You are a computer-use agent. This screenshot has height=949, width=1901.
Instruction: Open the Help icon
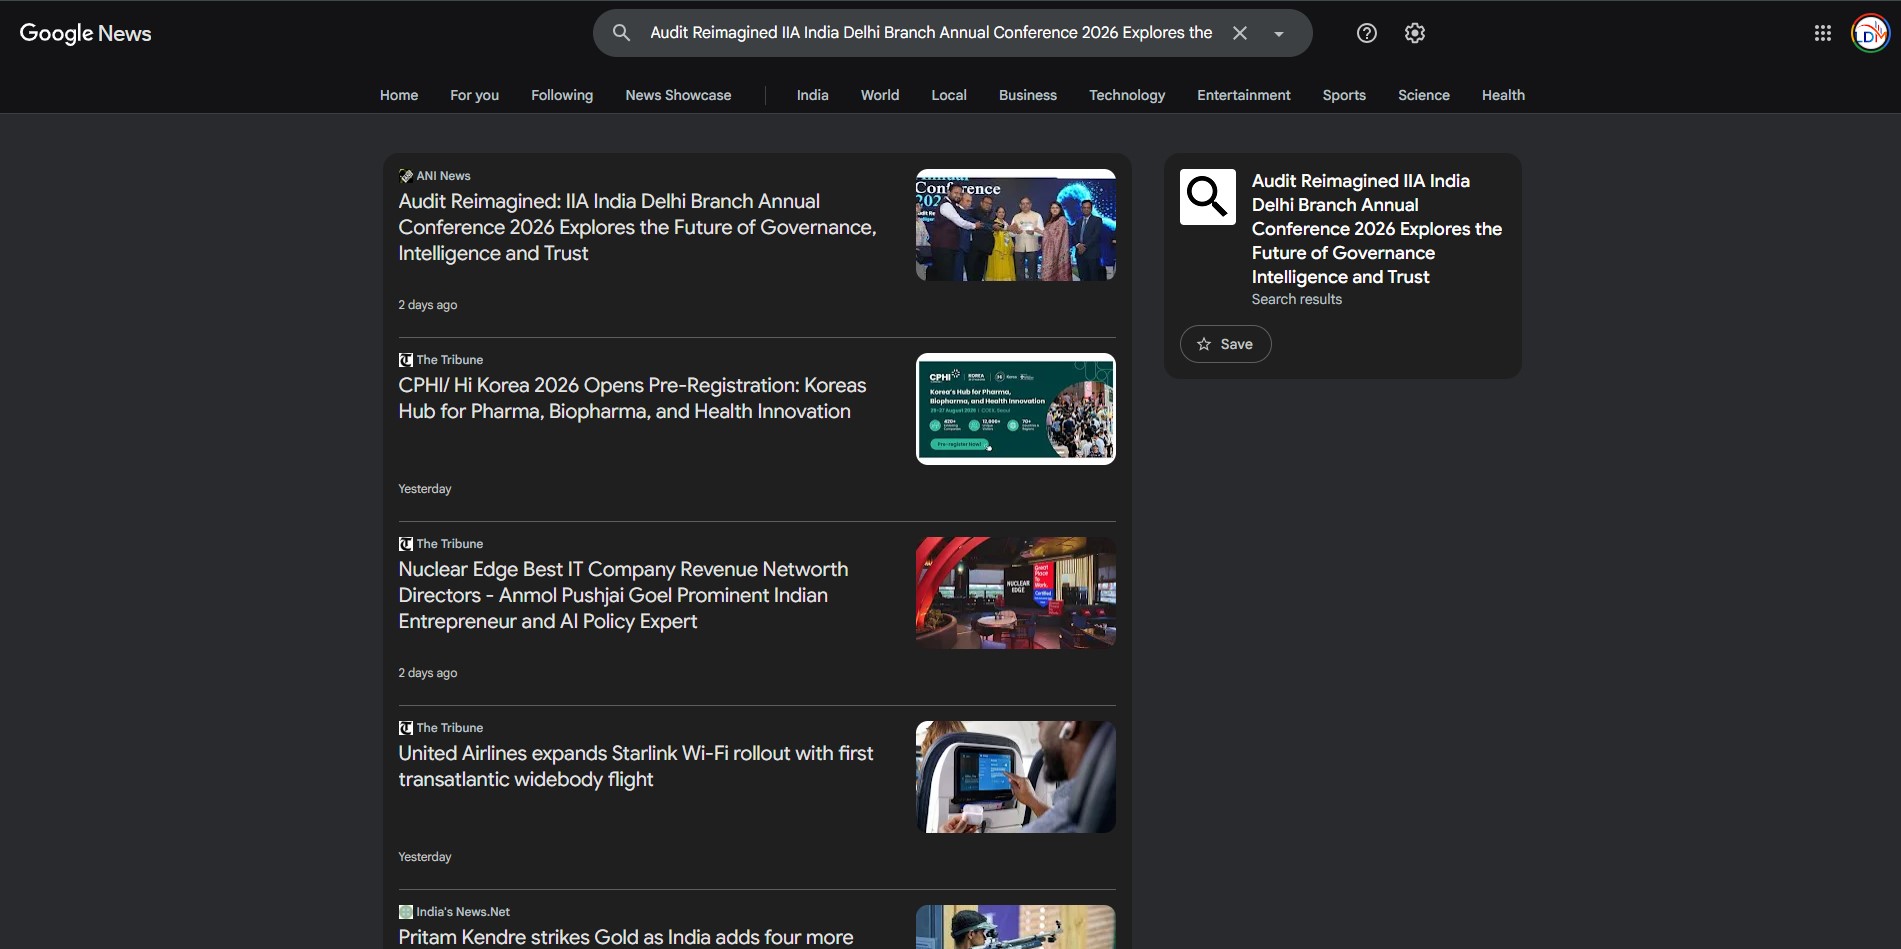point(1367,33)
